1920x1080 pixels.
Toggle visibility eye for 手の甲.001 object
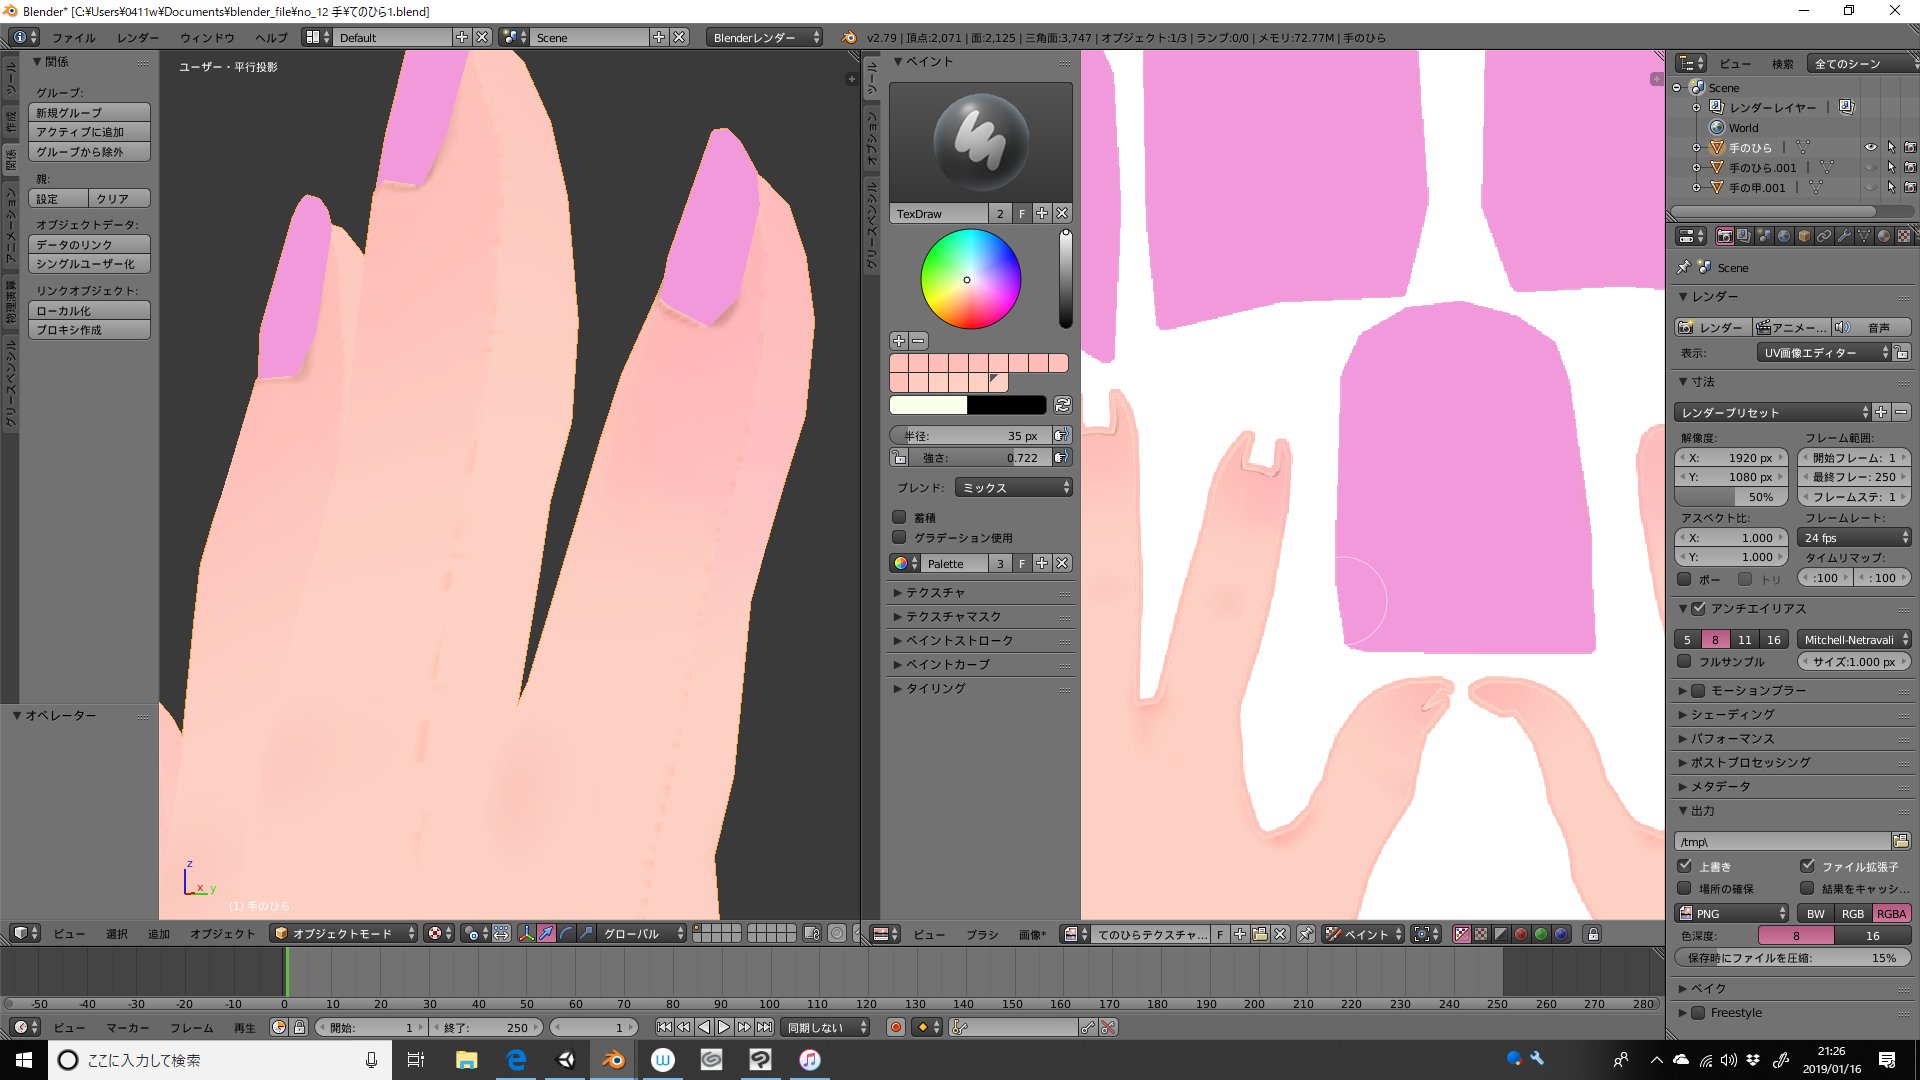(1871, 187)
